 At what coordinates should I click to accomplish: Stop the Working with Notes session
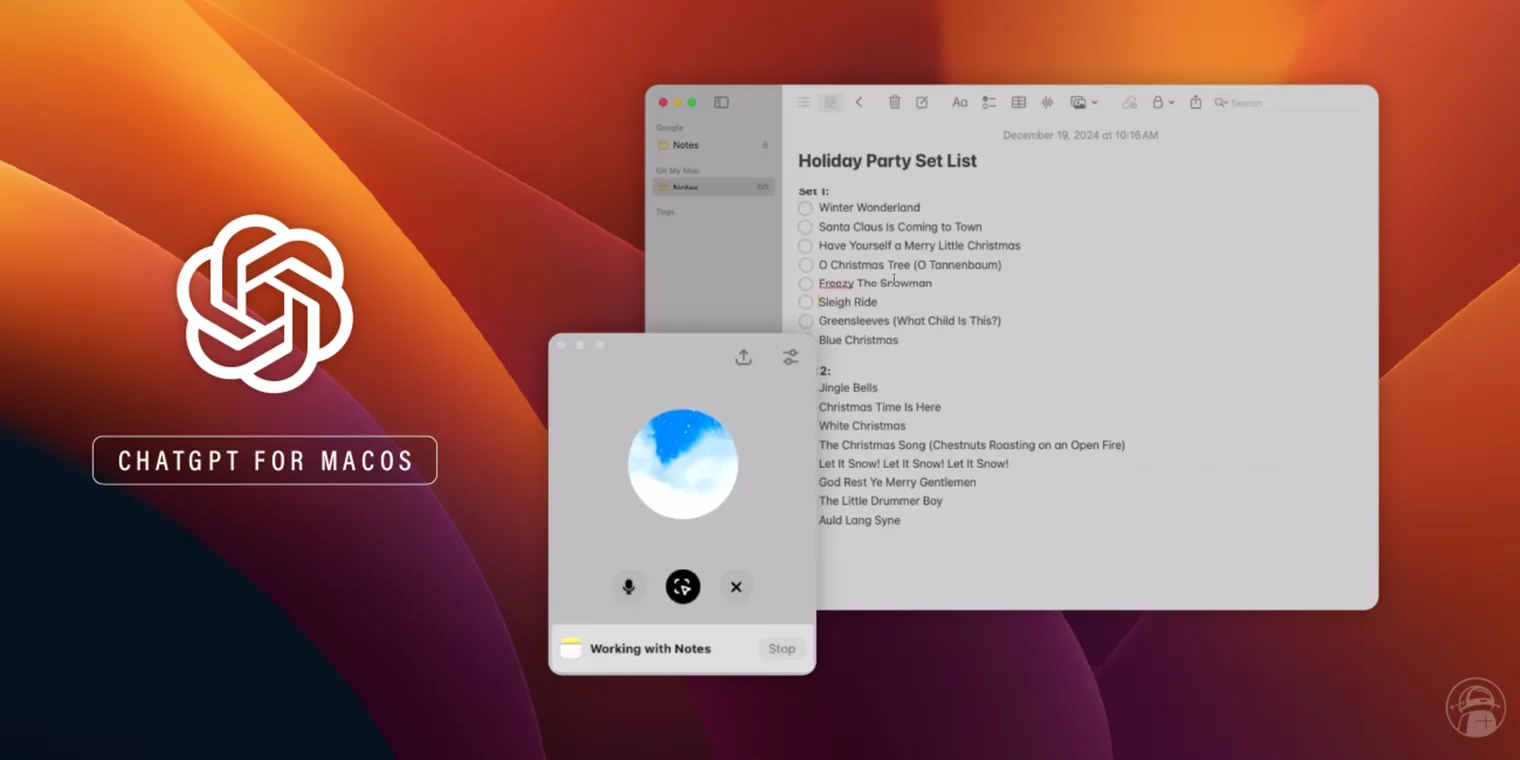pos(781,648)
